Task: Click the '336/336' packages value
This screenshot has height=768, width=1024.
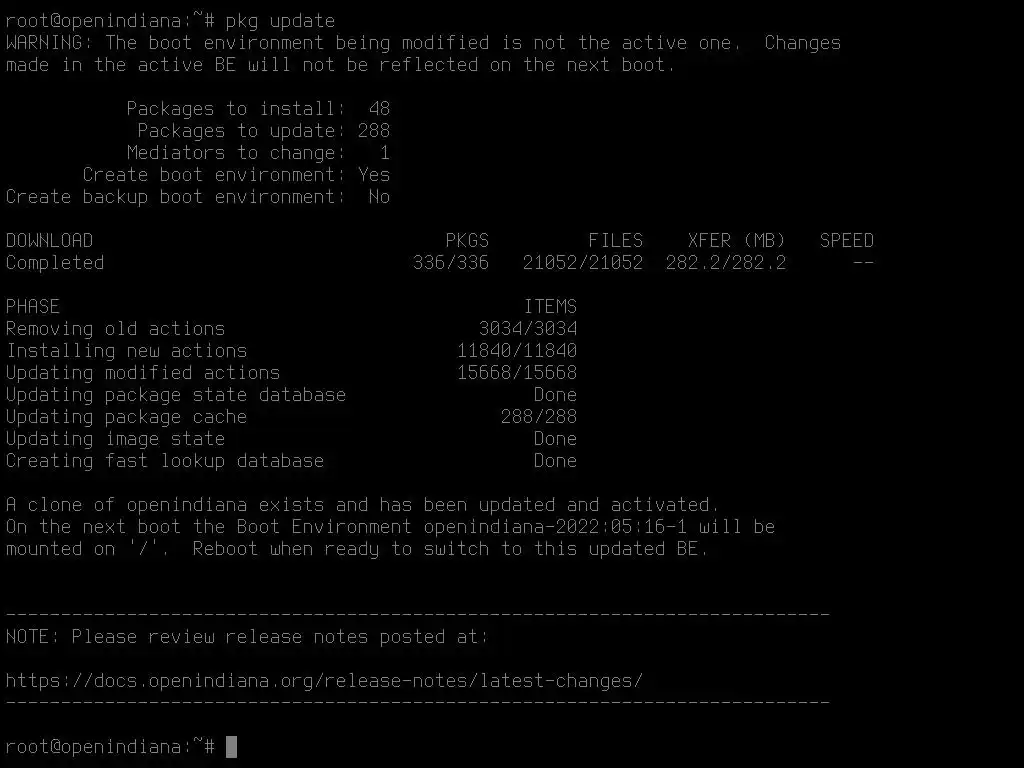Action: 451,263
